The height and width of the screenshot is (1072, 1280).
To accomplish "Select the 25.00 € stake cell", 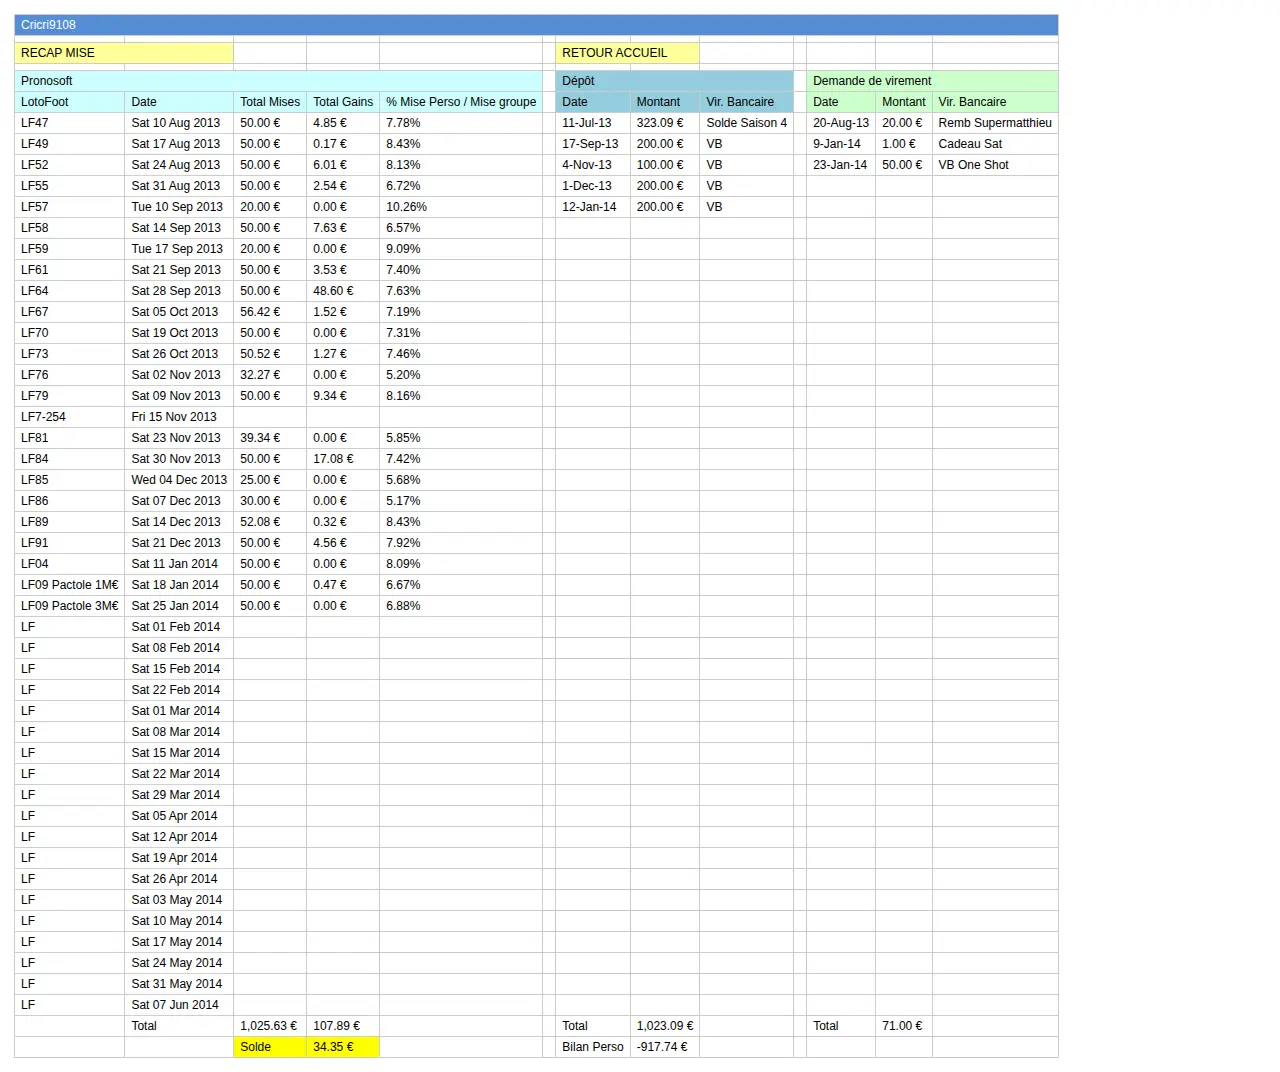I will [270, 480].
